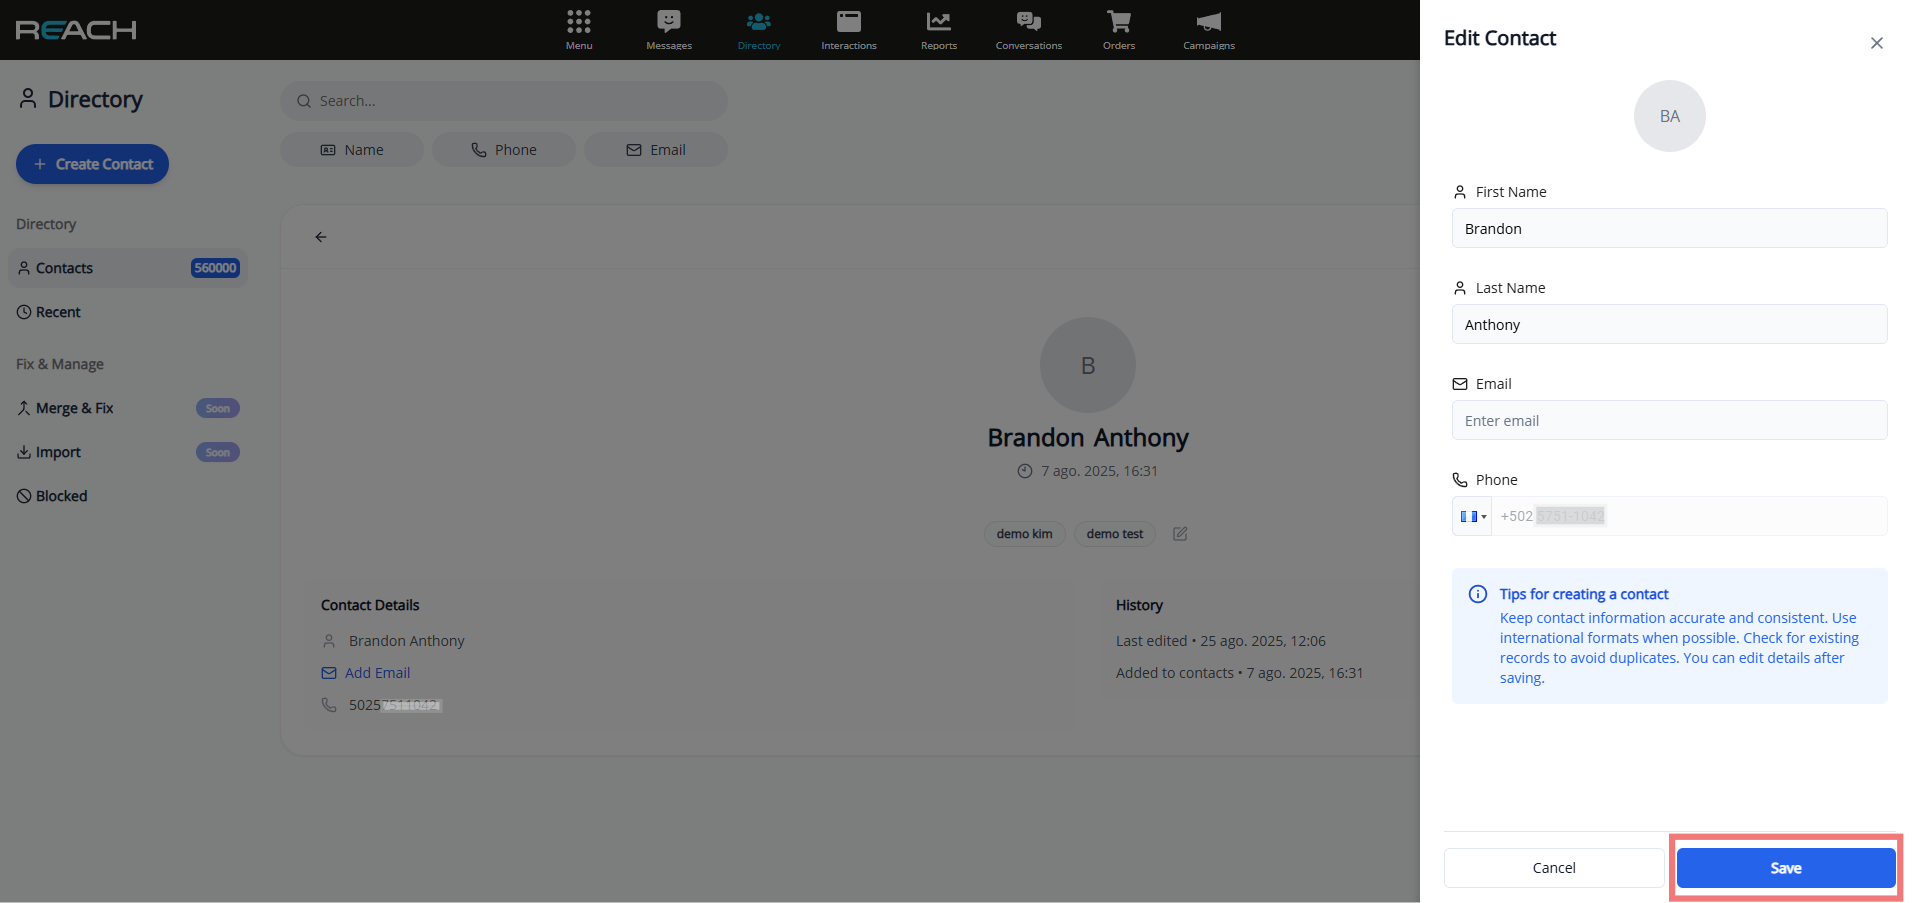
Task: Close the Edit Contact panel
Action: pos(1877,43)
